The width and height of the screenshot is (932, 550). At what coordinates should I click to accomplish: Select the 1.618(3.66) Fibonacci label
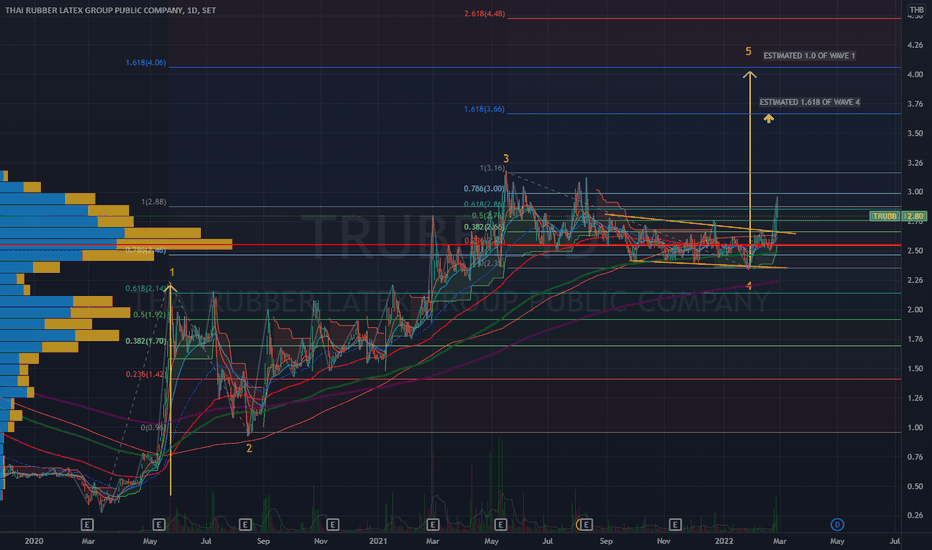click(484, 109)
